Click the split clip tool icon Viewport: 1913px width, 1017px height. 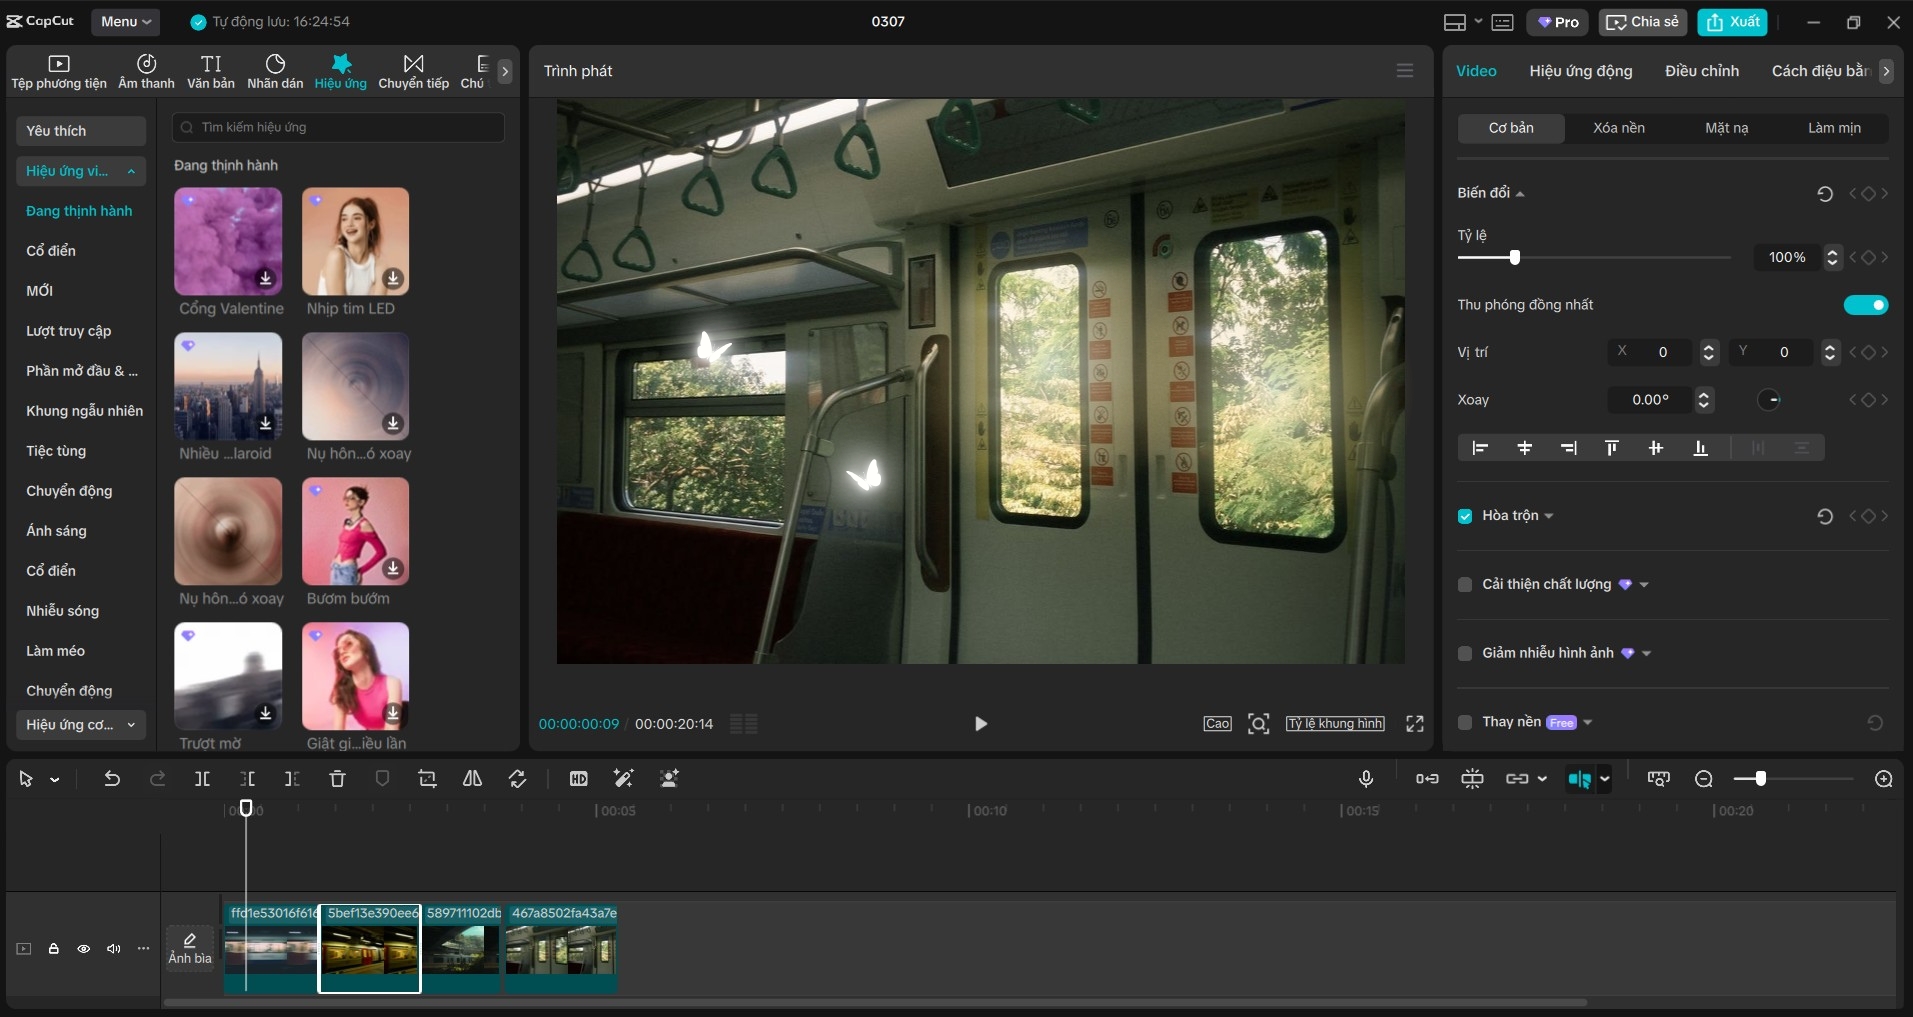pyautogui.click(x=202, y=779)
